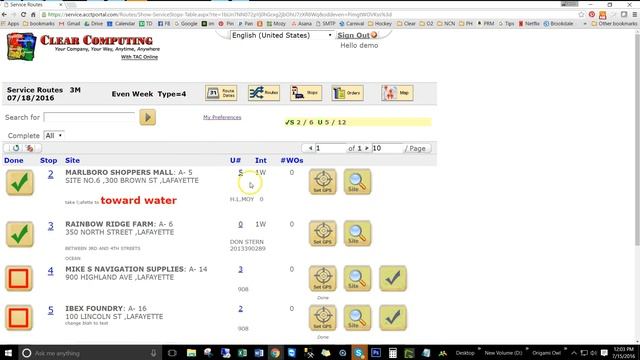Click the rows per page input field
This screenshot has height=360, width=640.
click(x=387, y=148)
